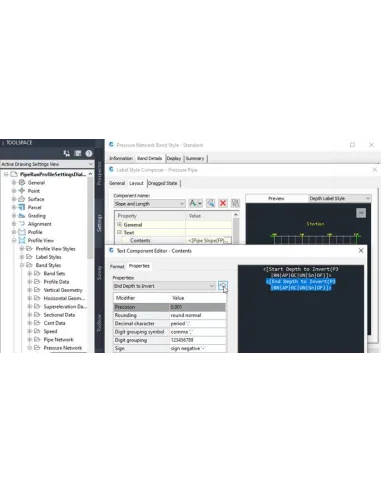Click the component draw order icon
The height and width of the screenshot is (492, 381).
click(235, 203)
